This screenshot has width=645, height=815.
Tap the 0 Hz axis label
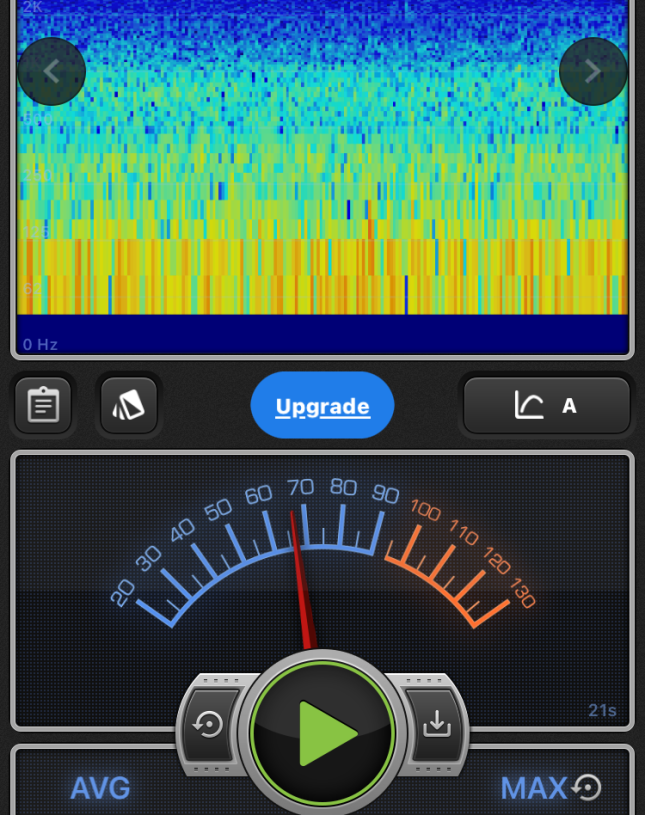tap(41, 344)
